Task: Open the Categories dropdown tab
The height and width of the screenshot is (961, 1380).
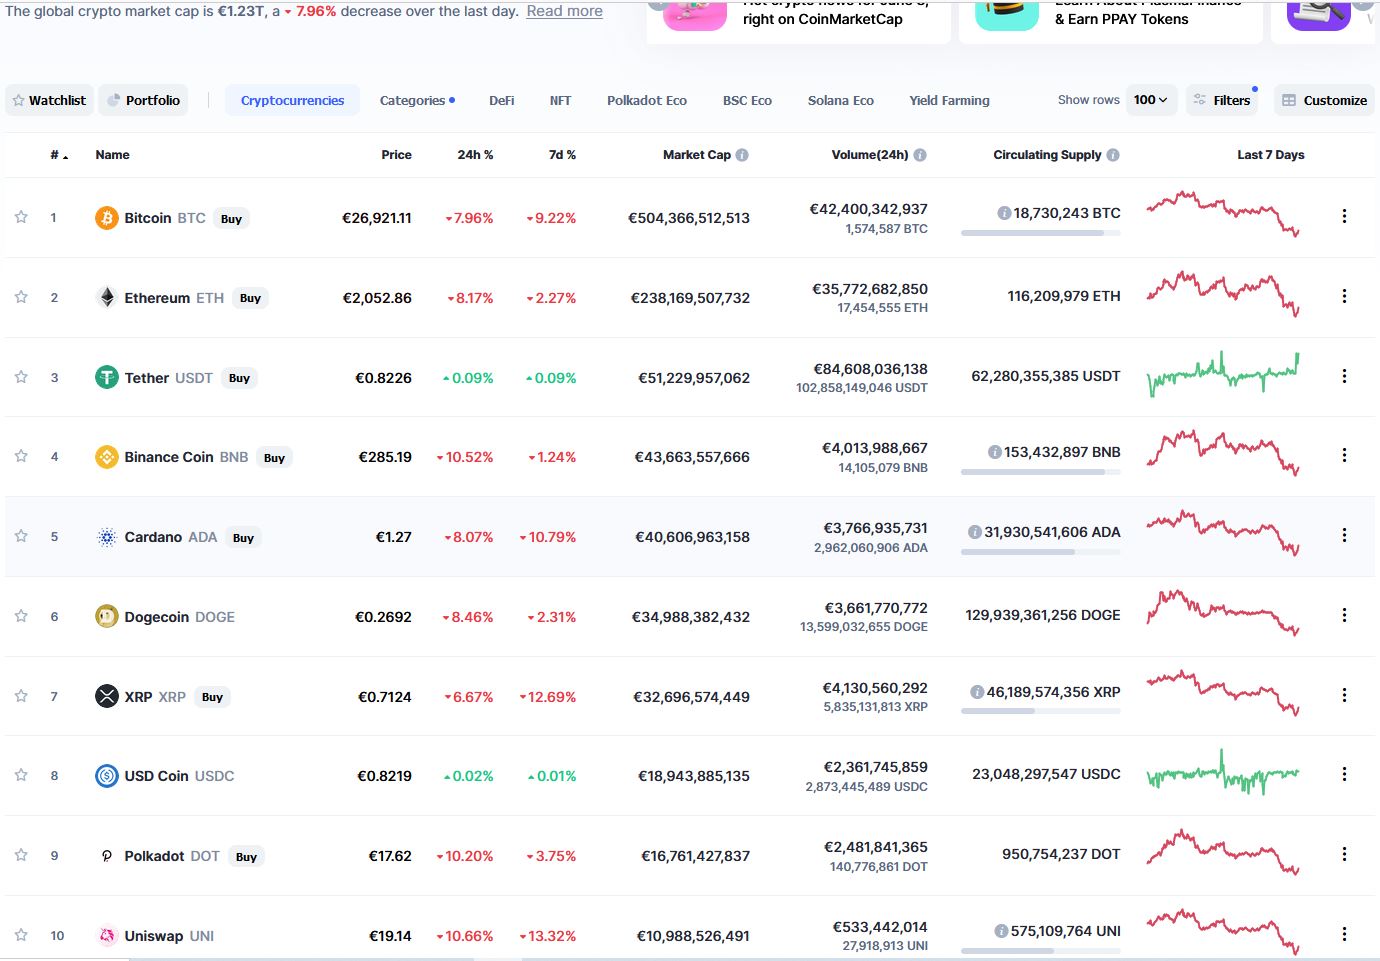Action: click(x=417, y=100)
